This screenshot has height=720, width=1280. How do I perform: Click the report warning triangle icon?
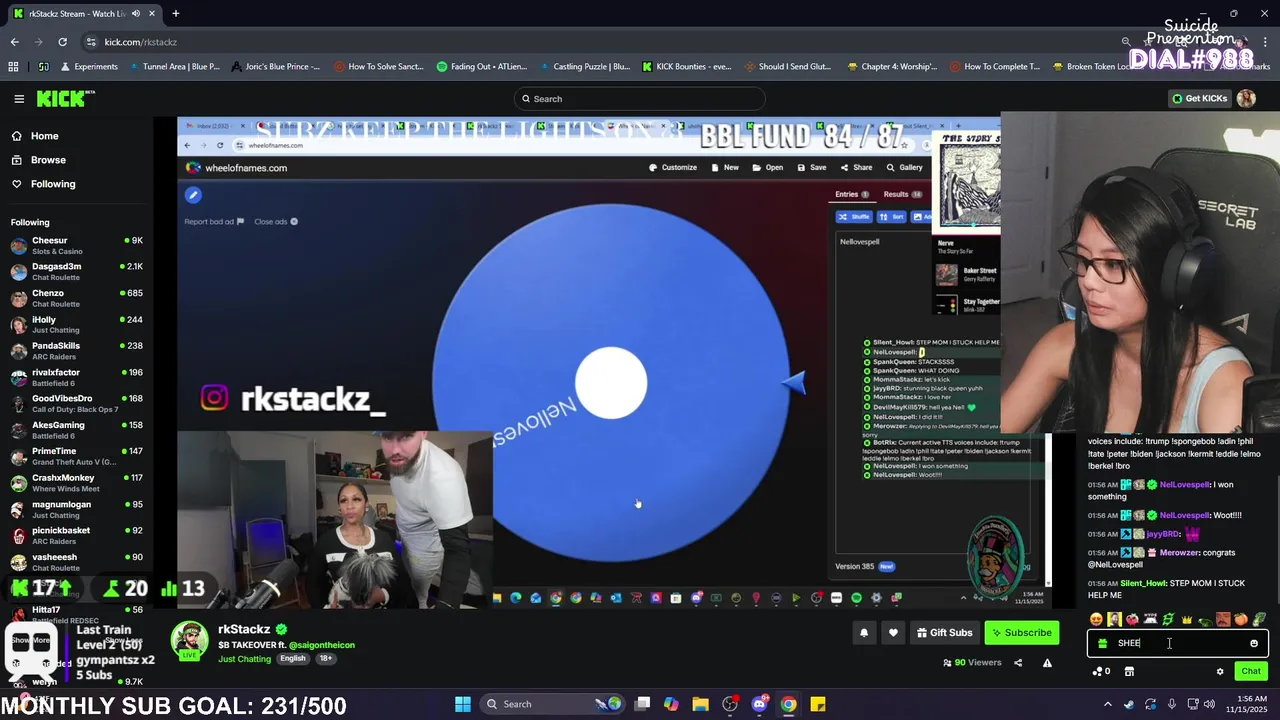(x=1047, y=662)
